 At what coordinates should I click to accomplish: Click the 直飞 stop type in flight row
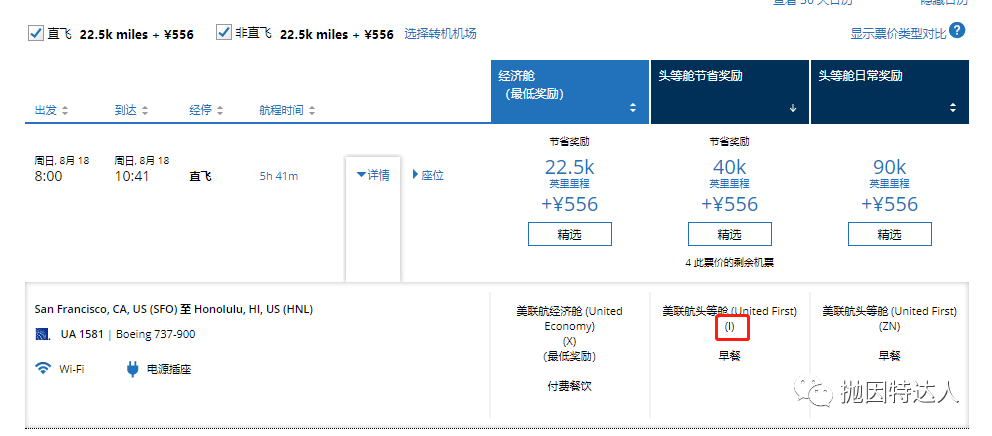pyautogui.click(x=200, y=177)
